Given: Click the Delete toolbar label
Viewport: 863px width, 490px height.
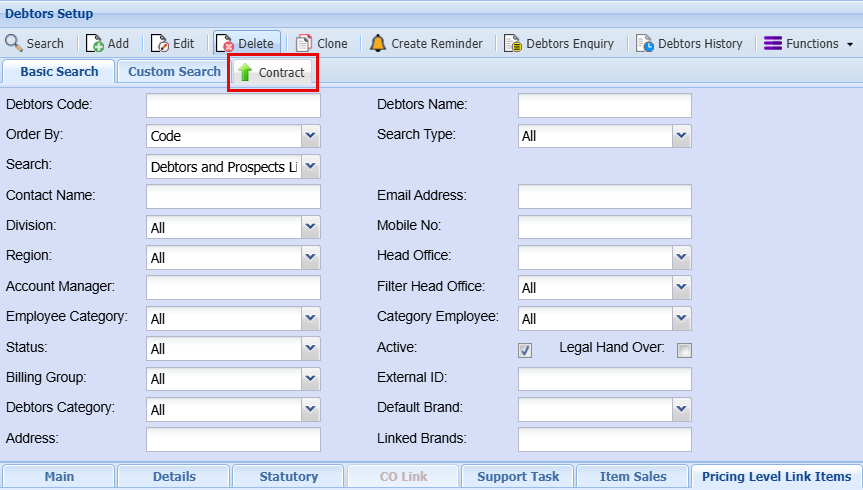Looking at the screenshot, I should [256, 43].
